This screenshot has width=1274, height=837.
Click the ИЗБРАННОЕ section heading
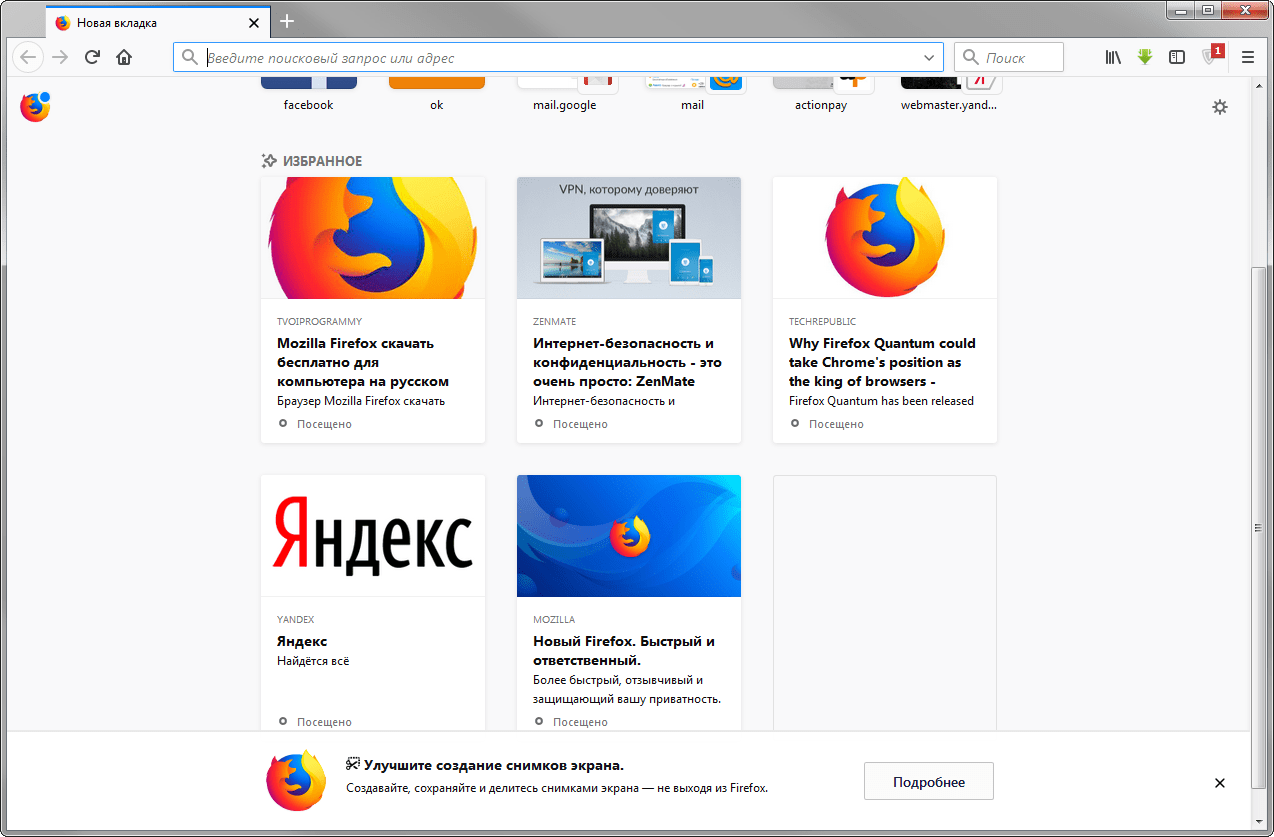tap(322, 161)
